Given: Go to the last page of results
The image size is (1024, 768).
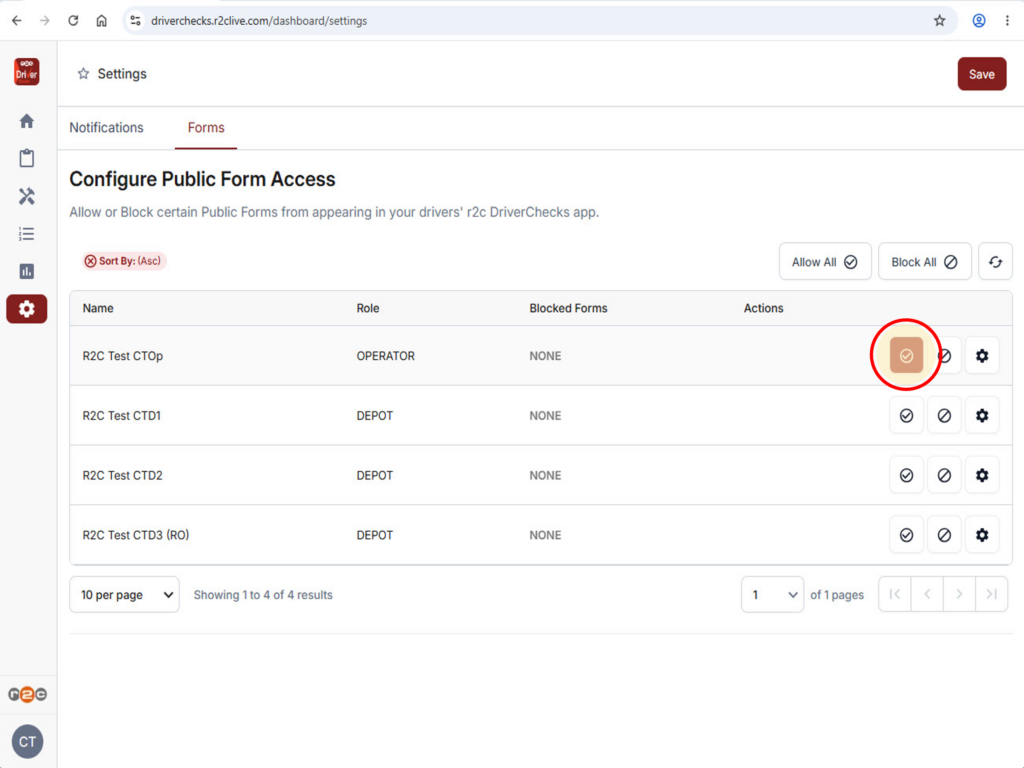Looking at the screenshot, I should click(991, 594).
